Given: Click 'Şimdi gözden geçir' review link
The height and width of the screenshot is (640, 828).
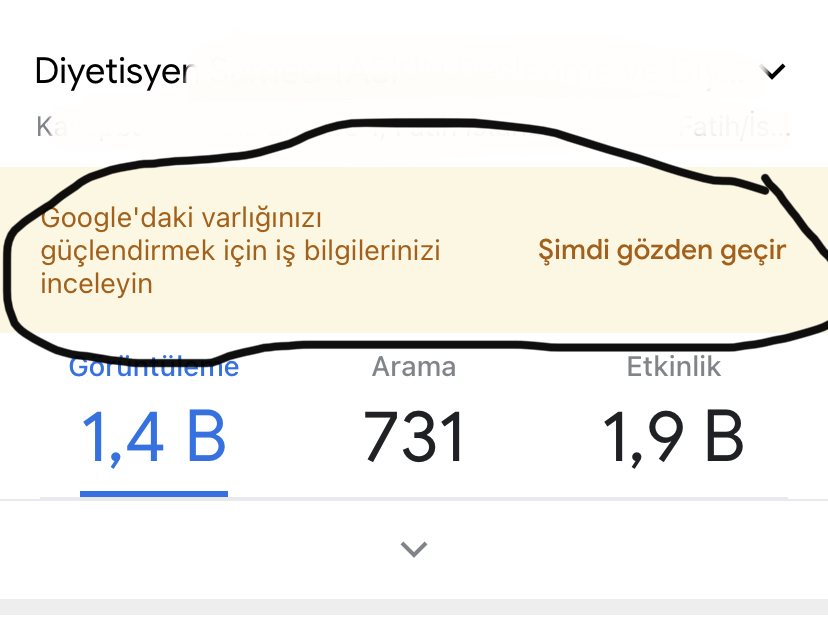Looking at the screenshot, I should [x=662, y=250].
